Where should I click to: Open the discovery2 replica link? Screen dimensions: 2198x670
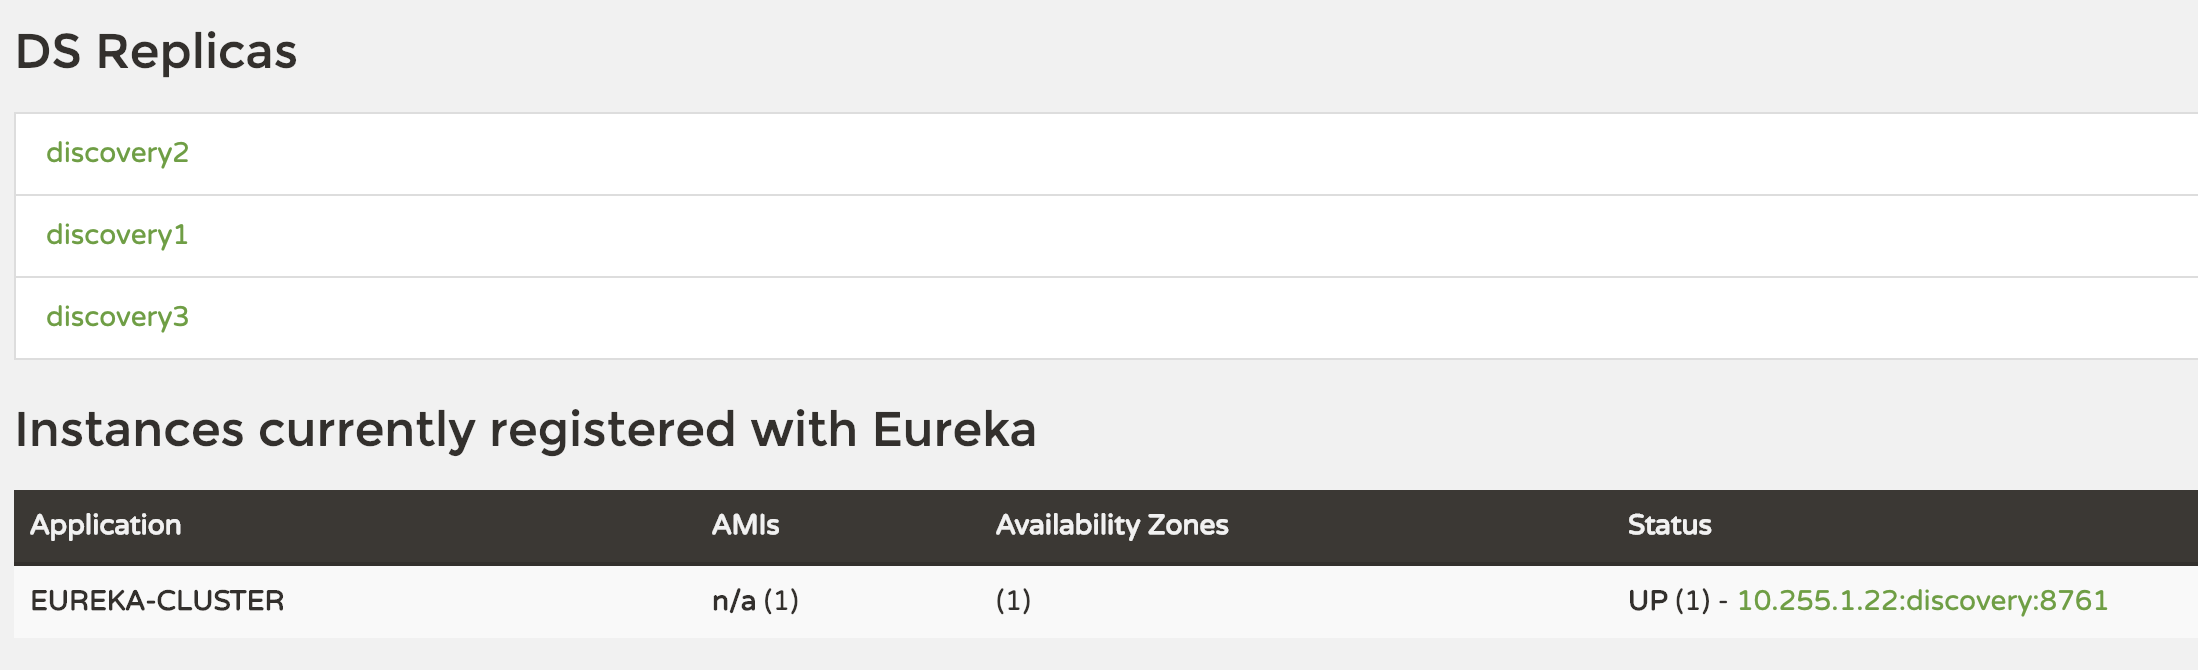119,152
